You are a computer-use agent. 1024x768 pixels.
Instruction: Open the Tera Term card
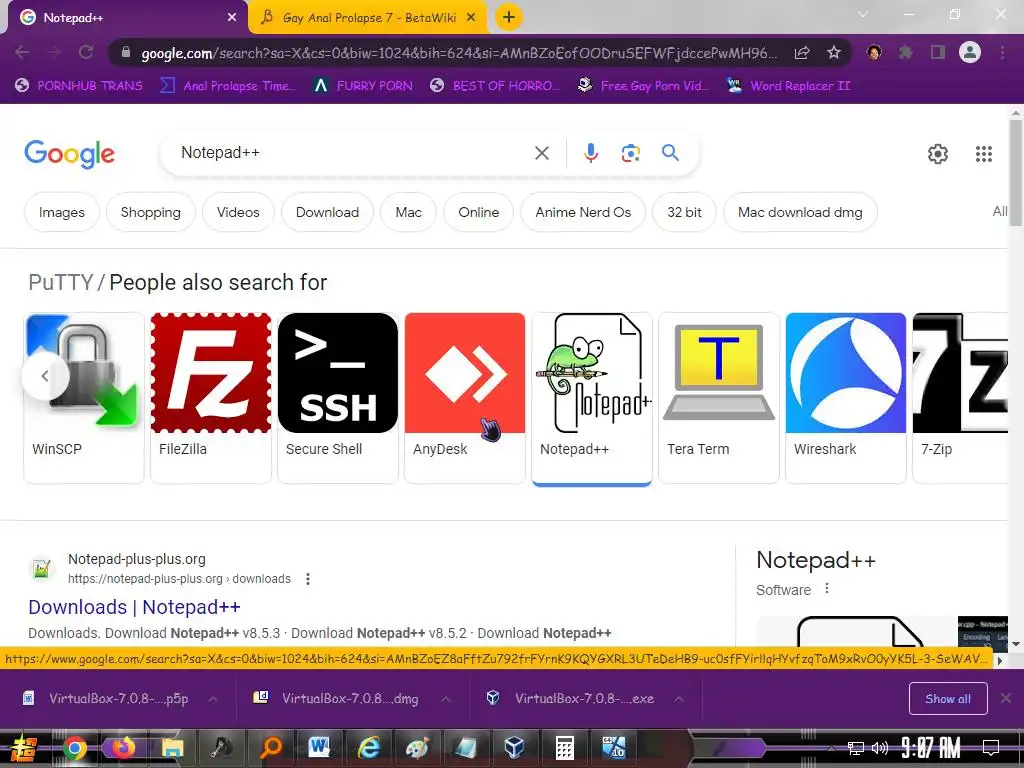(x=718, y=398)
